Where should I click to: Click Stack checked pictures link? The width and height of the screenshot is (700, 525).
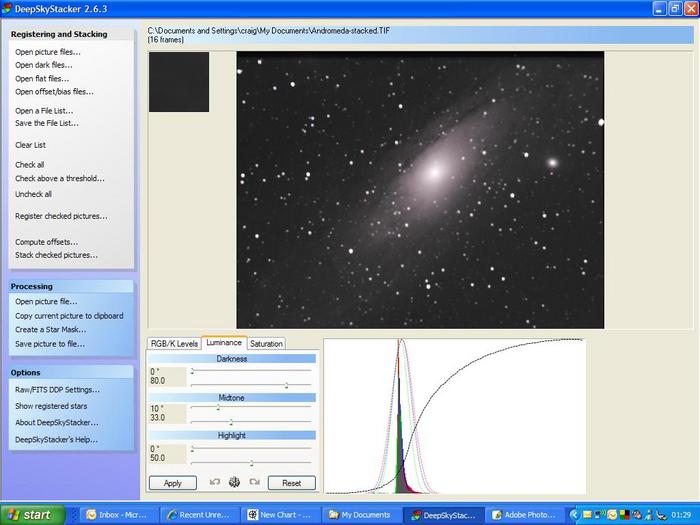click(56, 255)
